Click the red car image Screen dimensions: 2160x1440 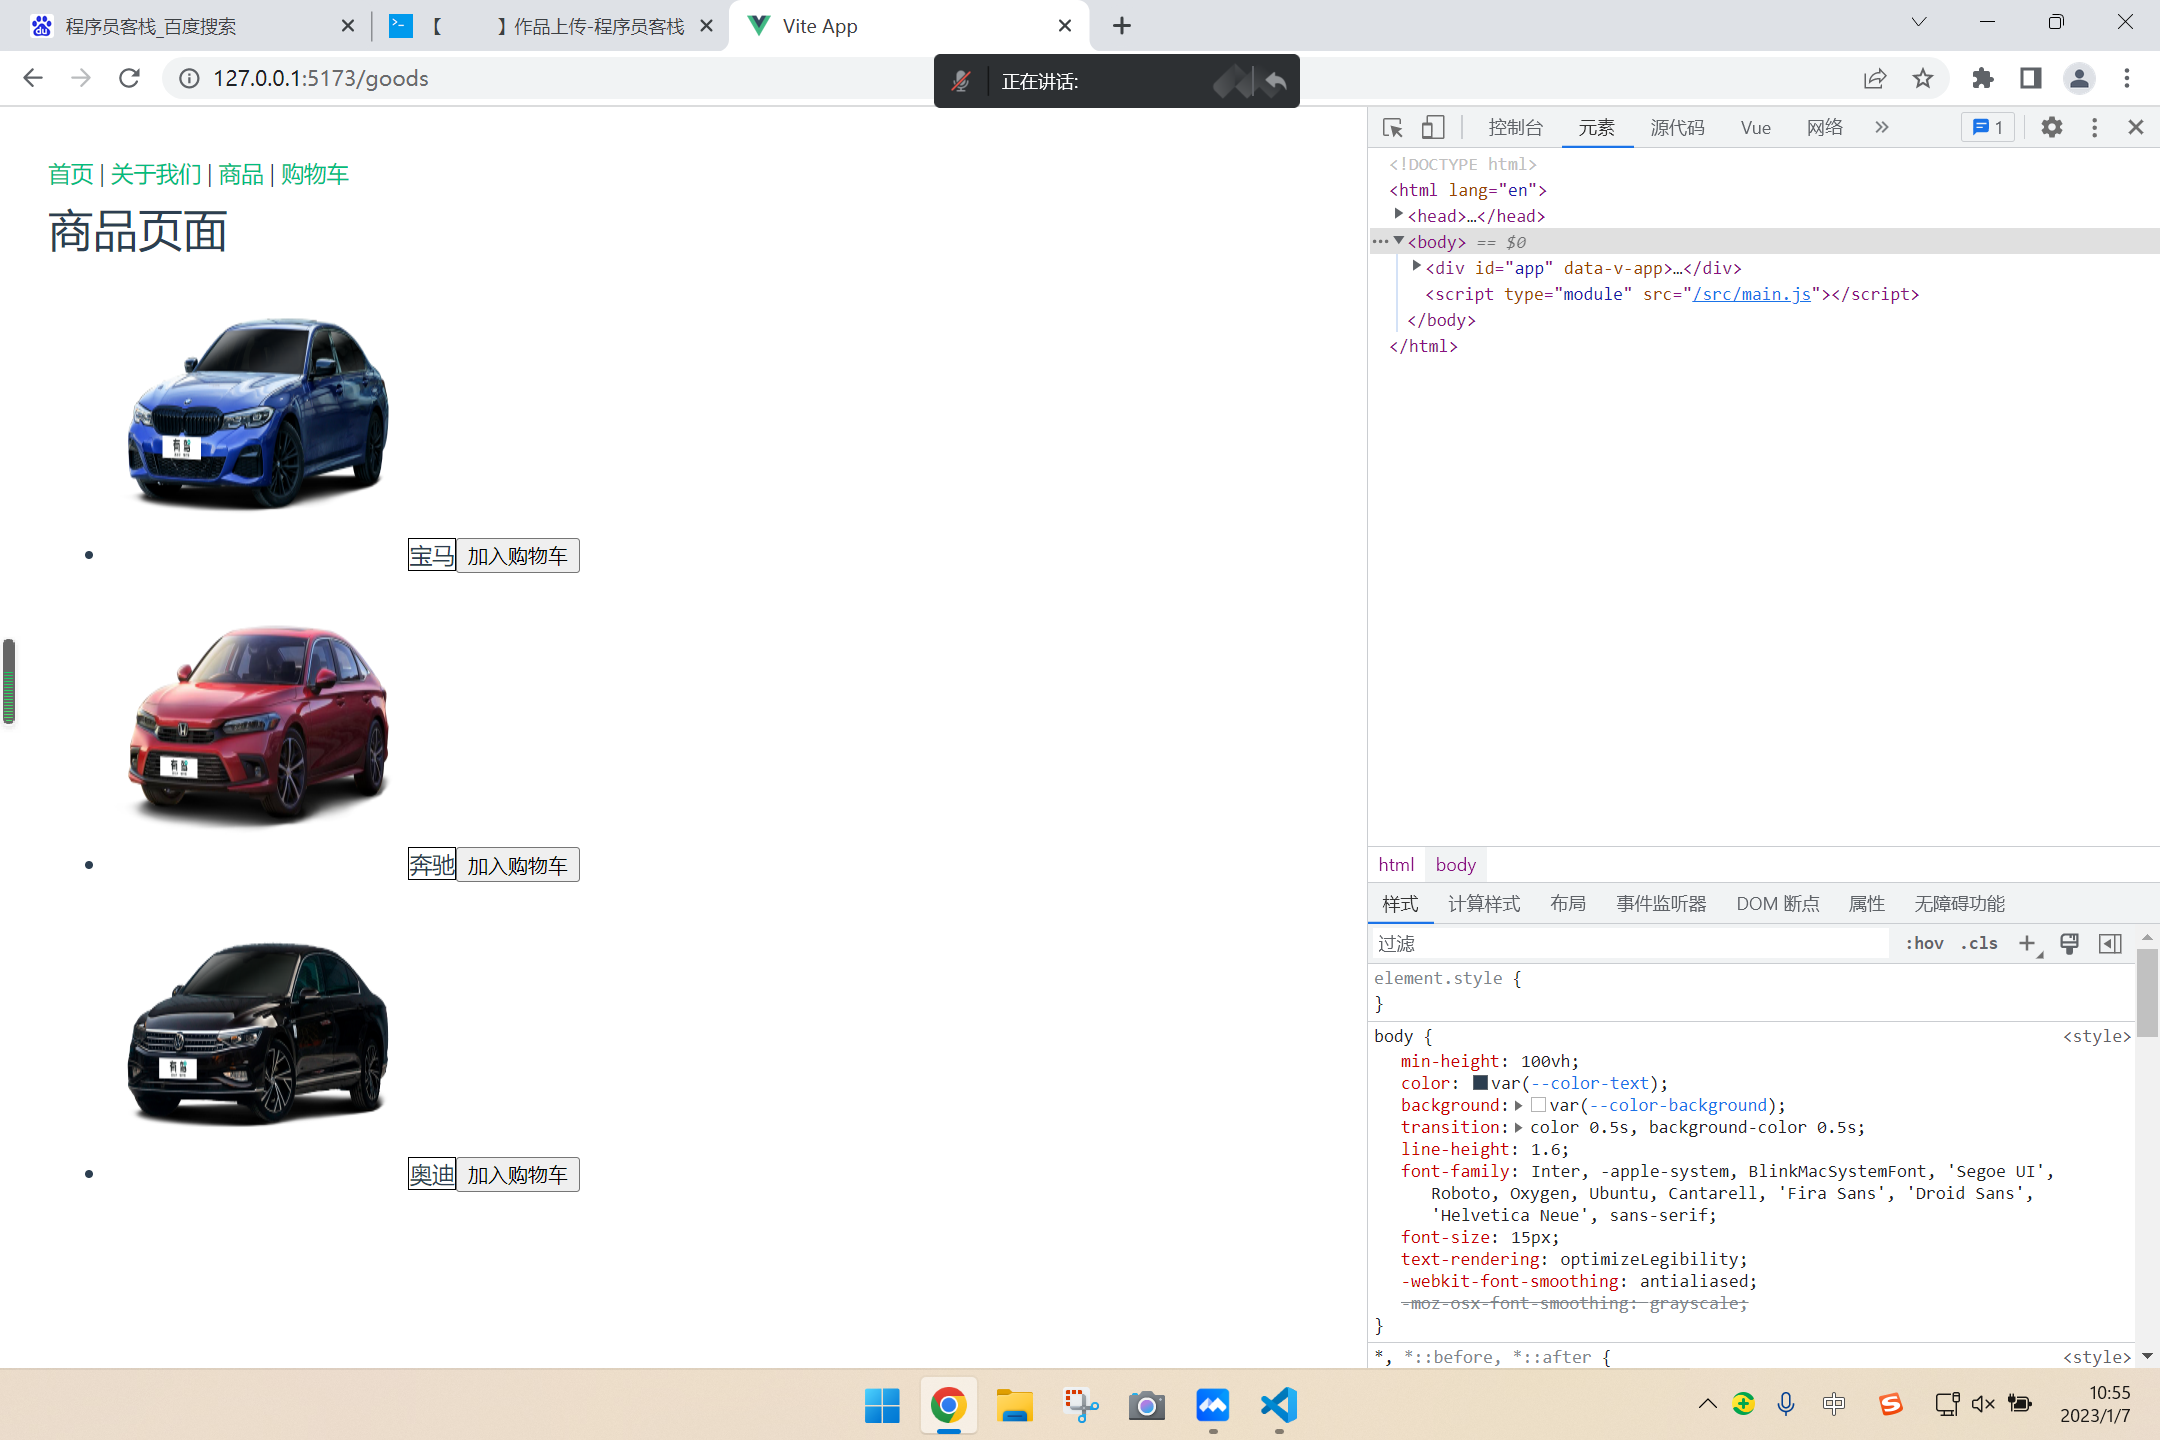(258, 725)
